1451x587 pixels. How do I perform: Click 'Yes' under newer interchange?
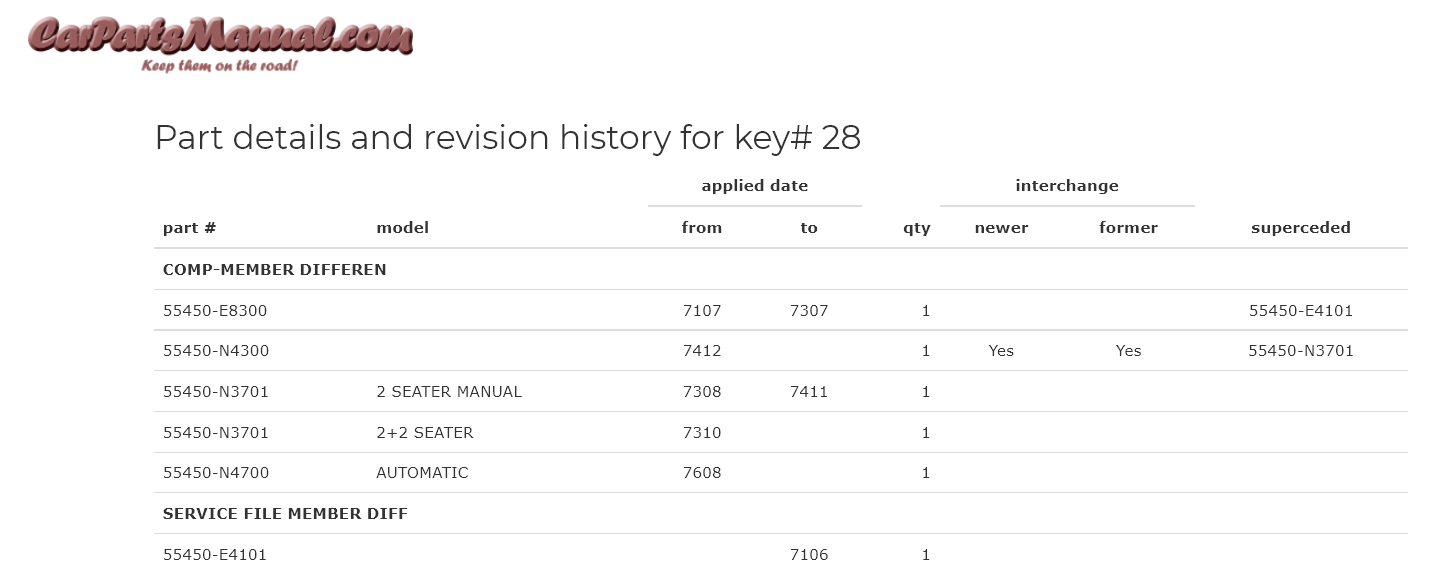point(1001,351)
